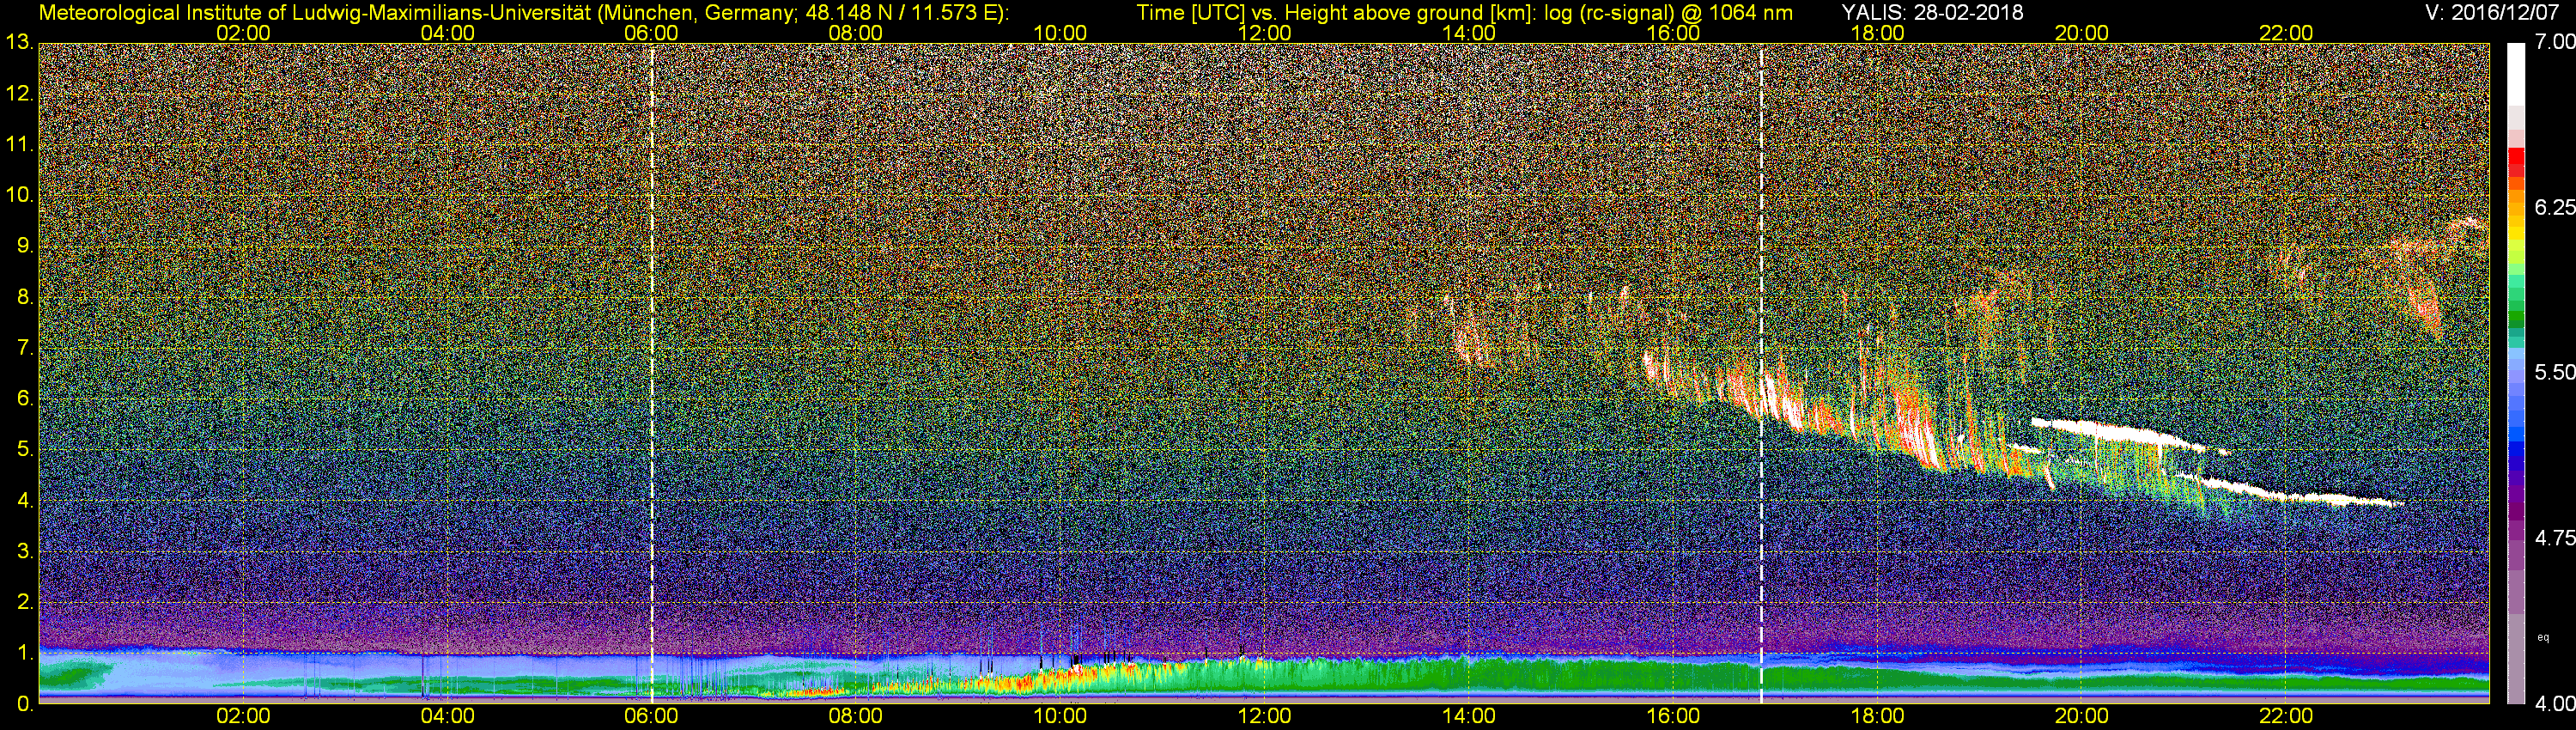The height and width of the screenshot is (730, 2576).
Task: Click the 4.75 colorbar value
Action: pyautogui.click(x=2556, y=538)
